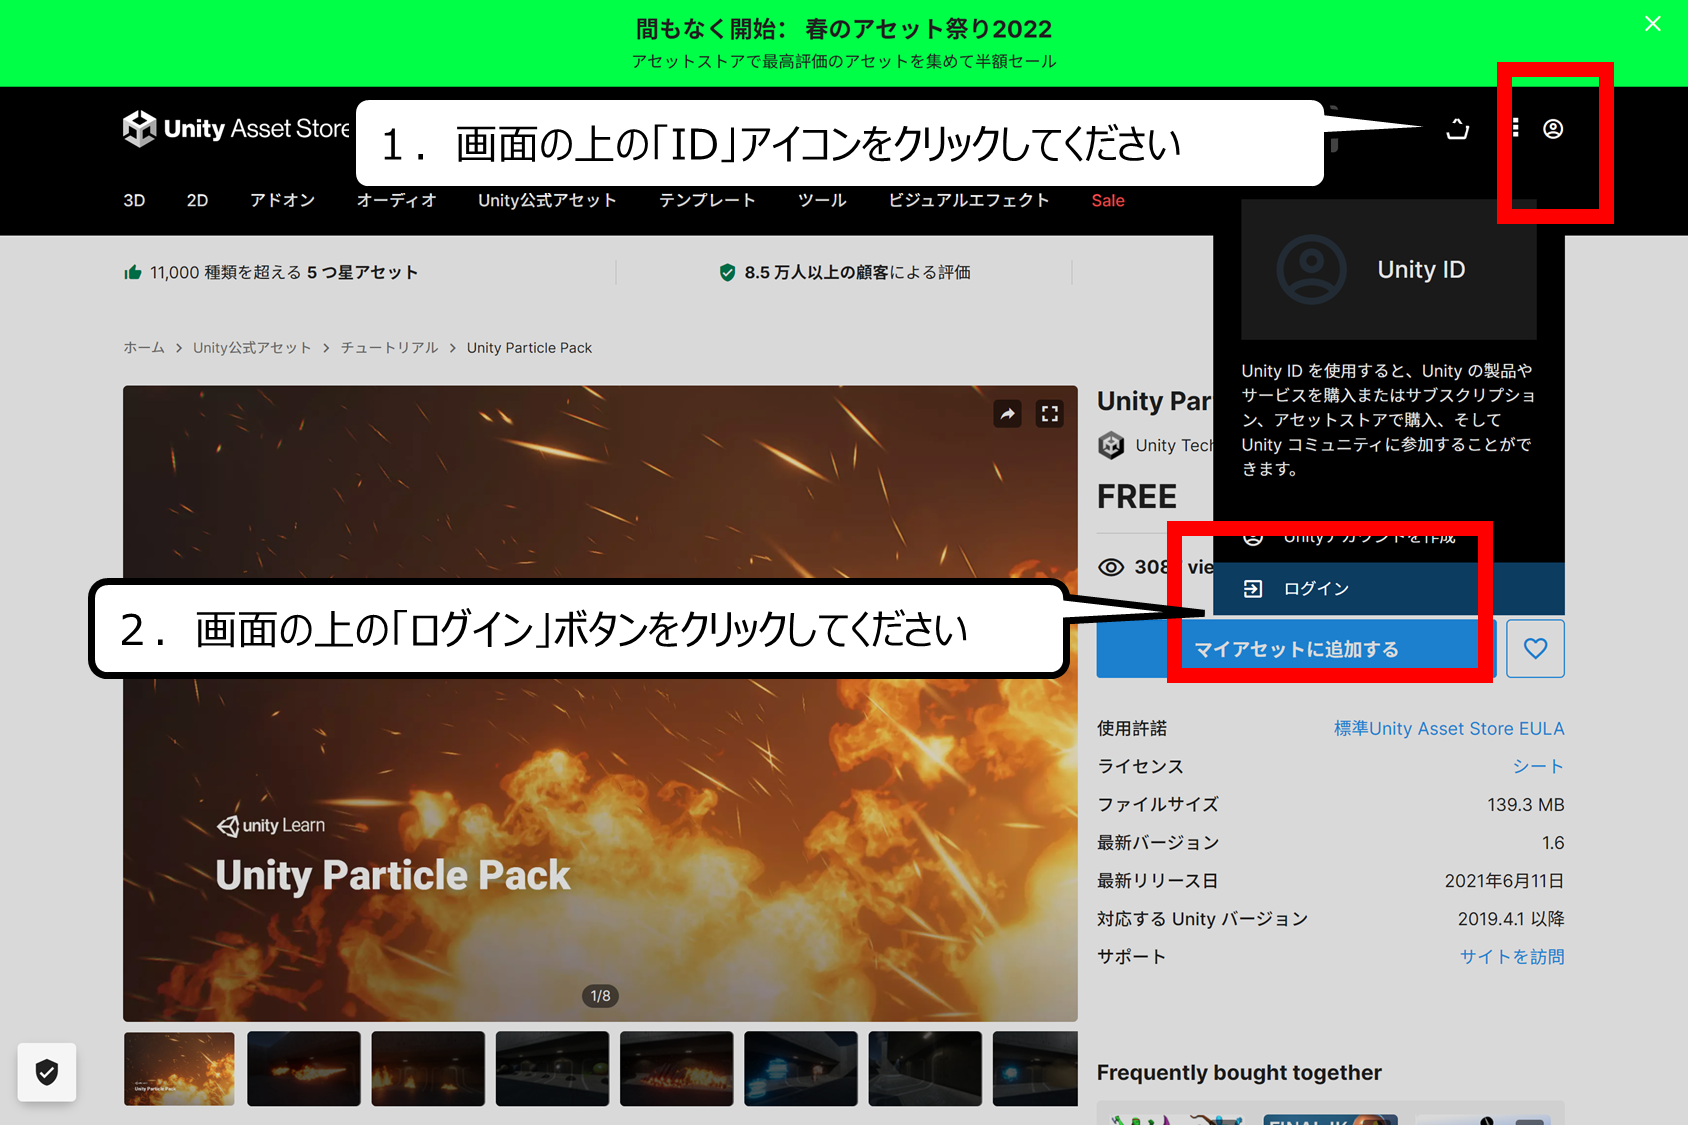This screenshot has height=1125, width=1688.
Task: Select the sixth blue-glow thumbnail
Action: pos(801,1069)
